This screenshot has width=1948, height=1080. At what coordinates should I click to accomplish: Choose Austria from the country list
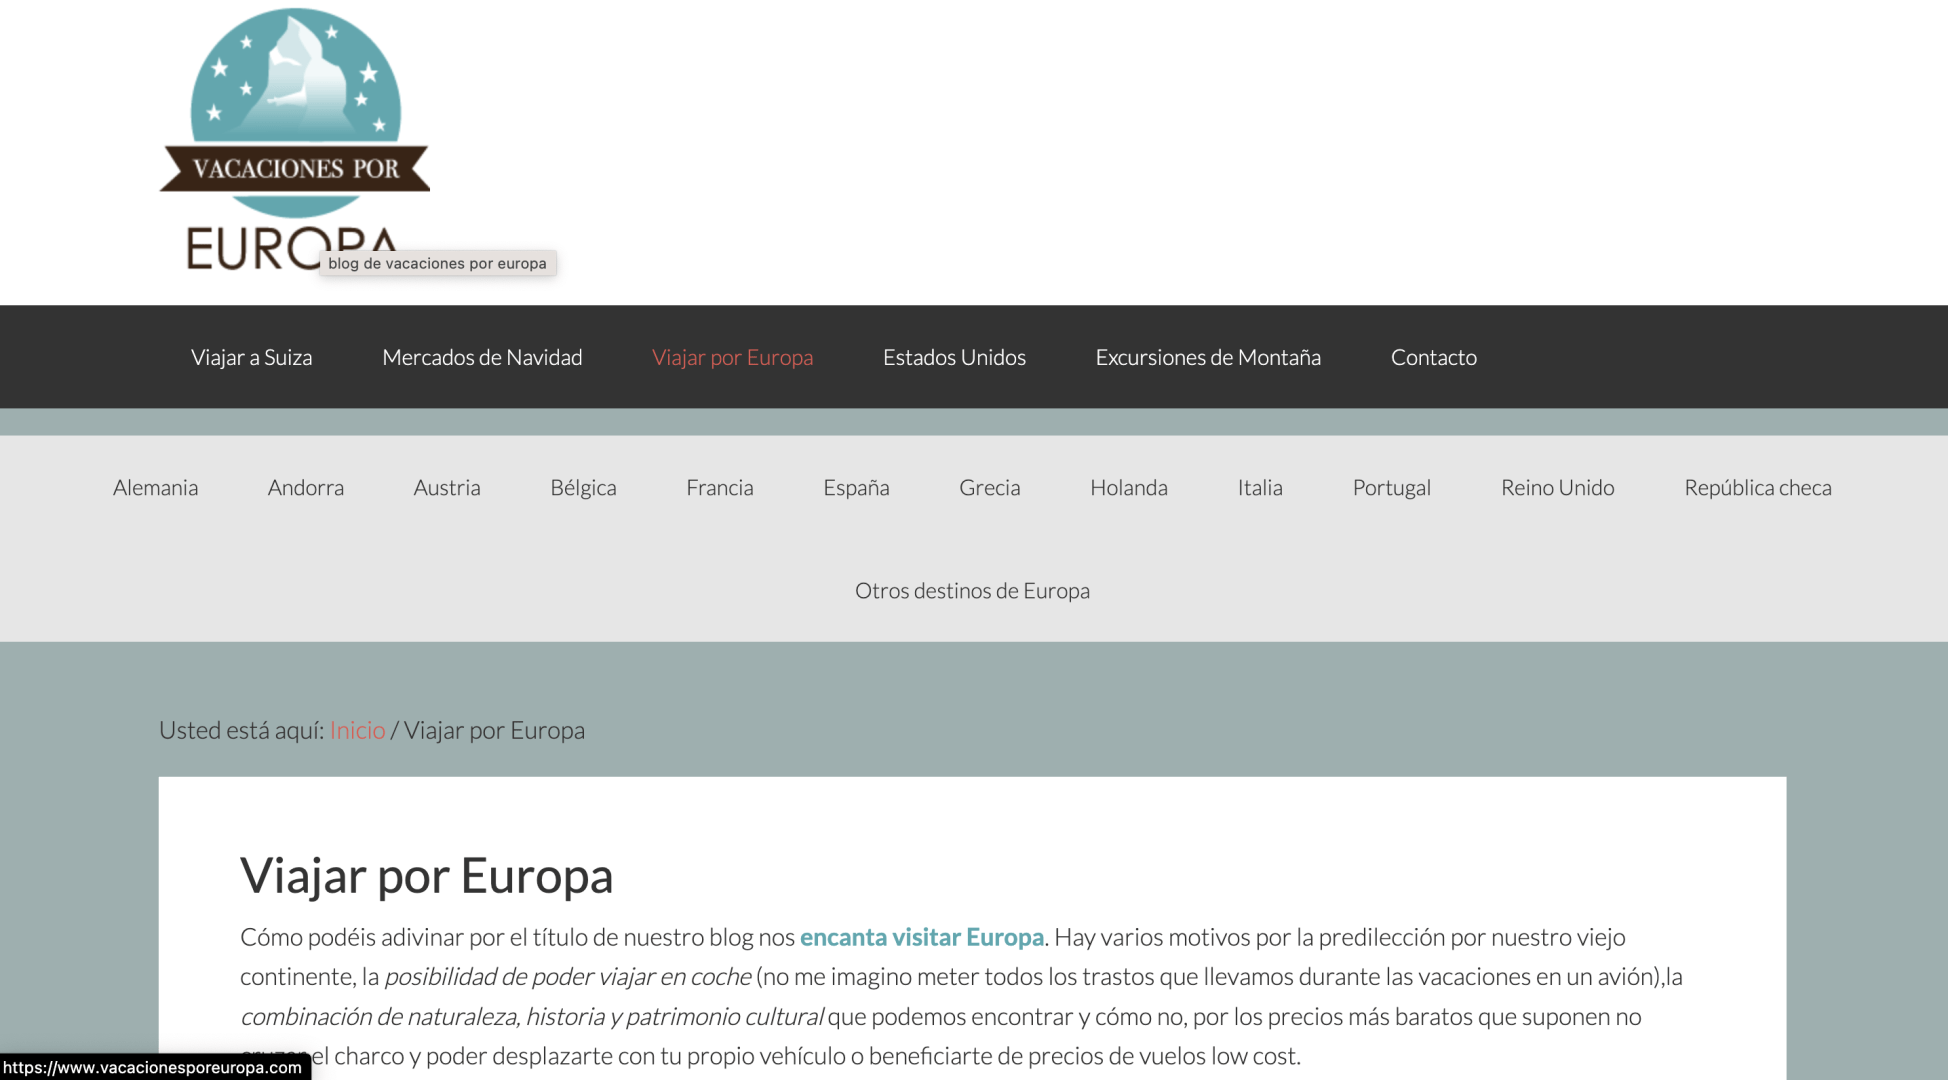(x=447, y=487)
